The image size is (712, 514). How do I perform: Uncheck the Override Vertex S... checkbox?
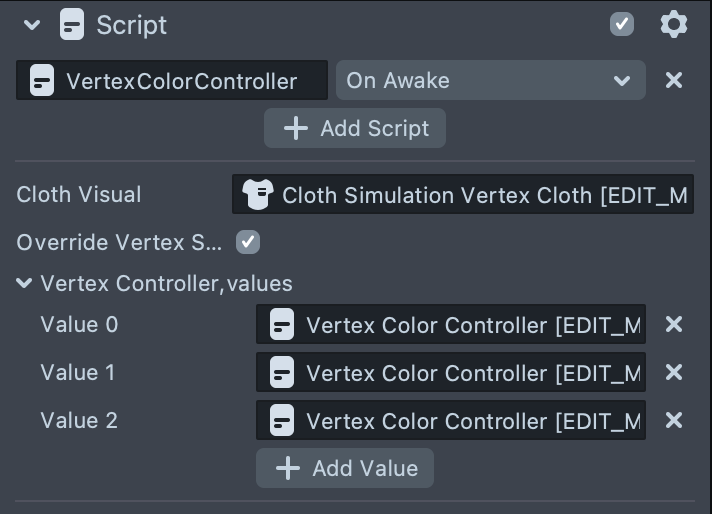coord(247,242)
